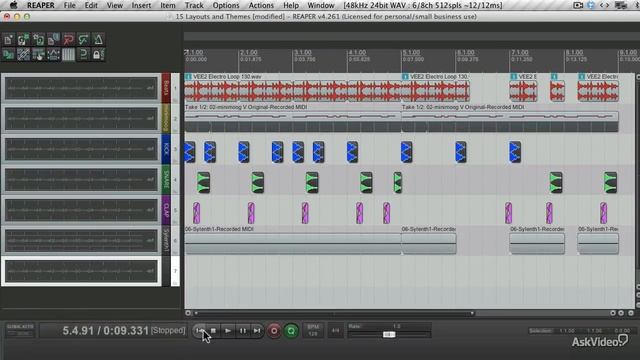The width and height of the screenshot is (640, 360).
Task: Select the yellow minimoog track label
Action: pos(166,119)
